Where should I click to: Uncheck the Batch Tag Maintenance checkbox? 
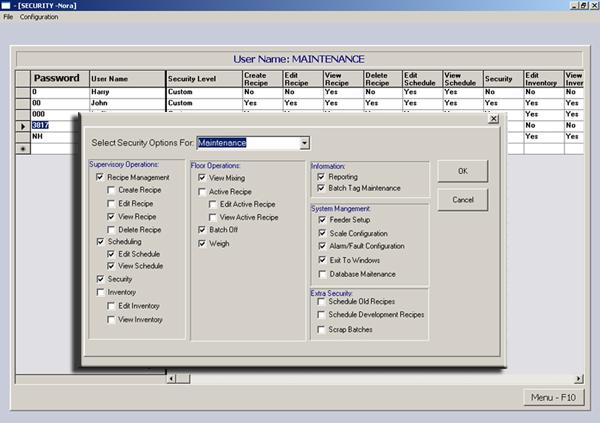pos(321,188)
